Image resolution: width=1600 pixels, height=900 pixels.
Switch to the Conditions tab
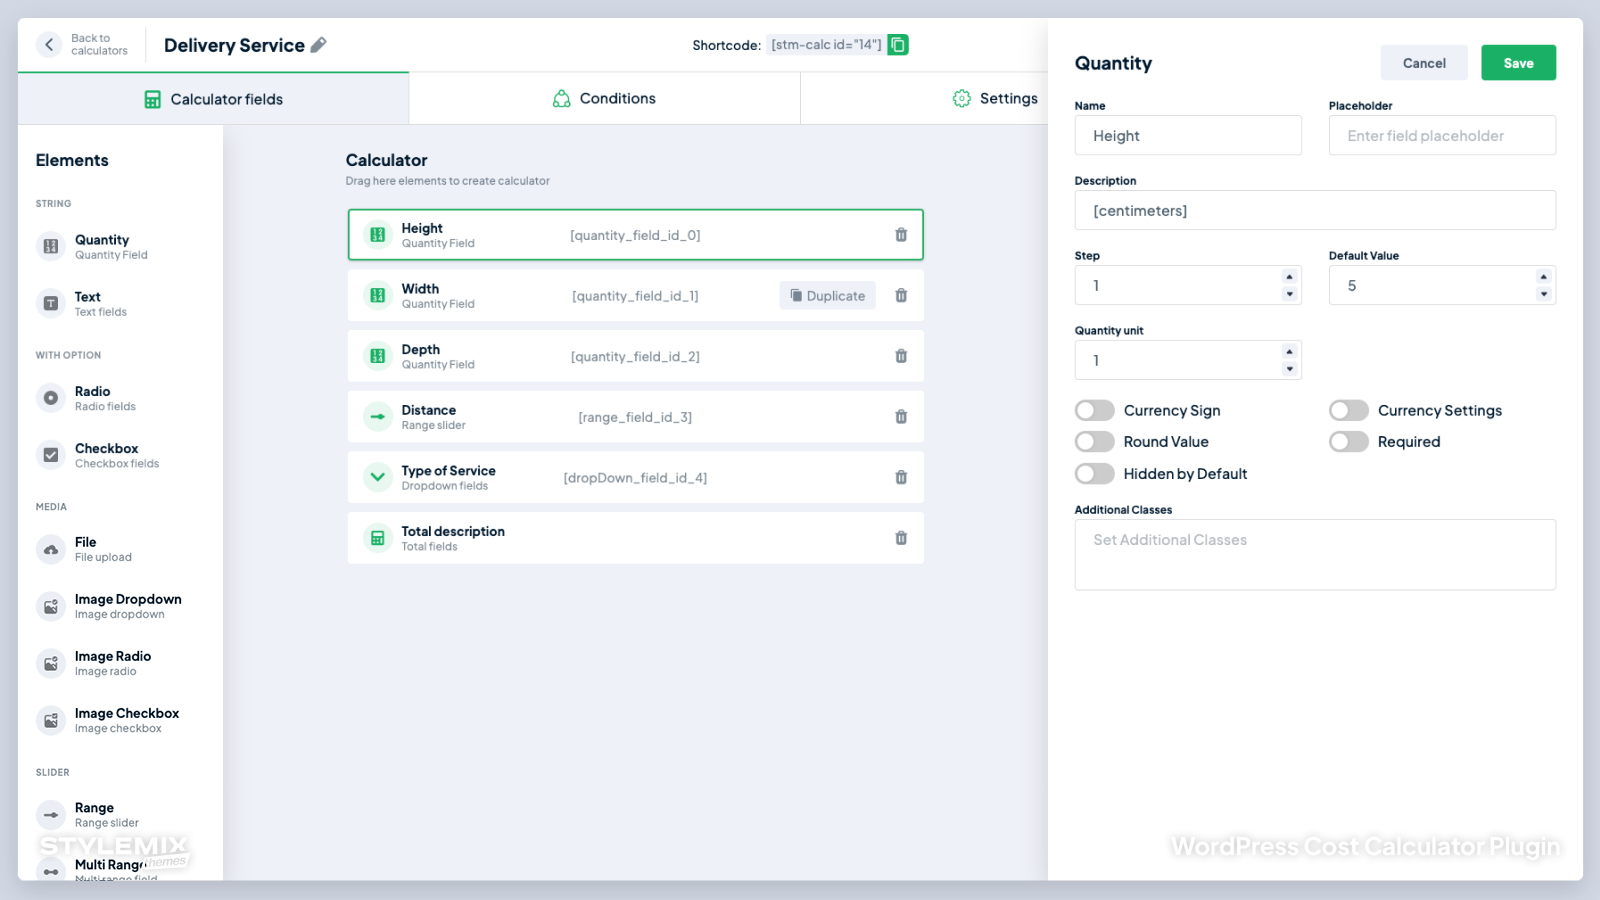click(x=604, y=98)
